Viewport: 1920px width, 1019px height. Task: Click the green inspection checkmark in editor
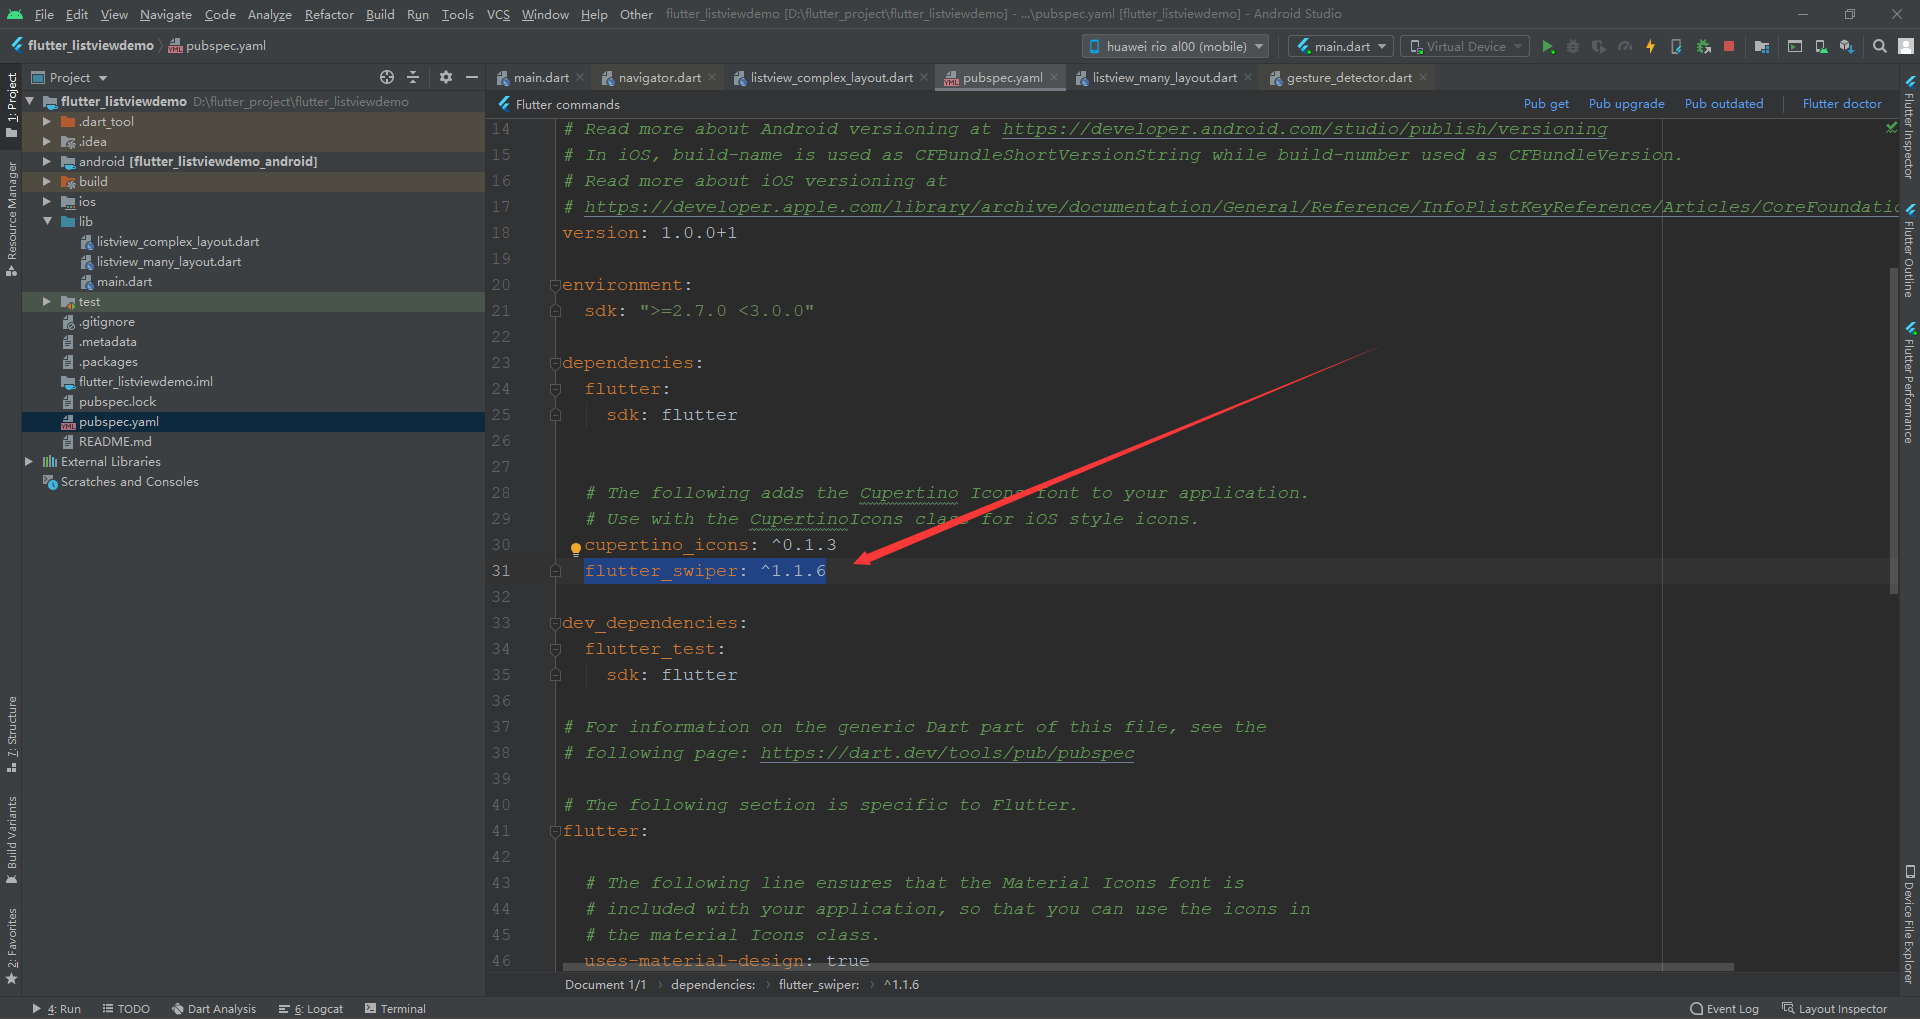(x=1891, y=127)
